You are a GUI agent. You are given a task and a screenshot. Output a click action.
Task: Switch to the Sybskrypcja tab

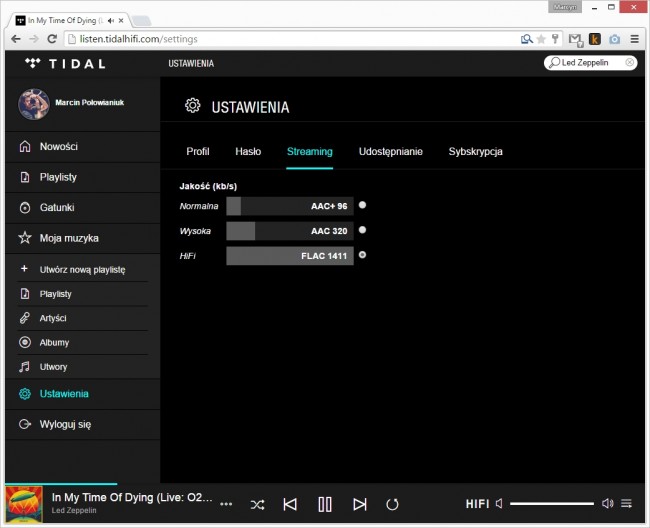[x=475, y=152]
